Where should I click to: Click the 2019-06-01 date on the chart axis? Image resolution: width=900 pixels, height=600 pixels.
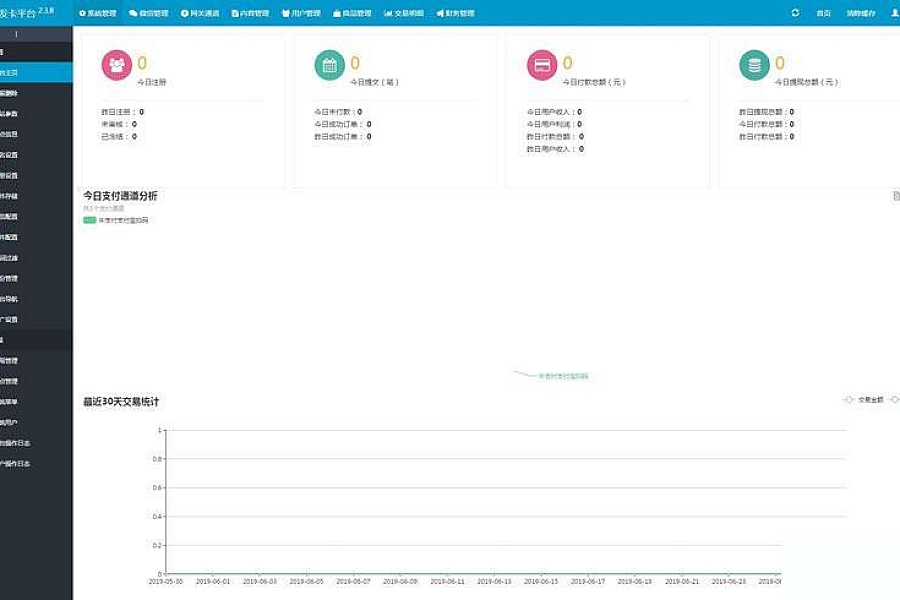point(213,582)
